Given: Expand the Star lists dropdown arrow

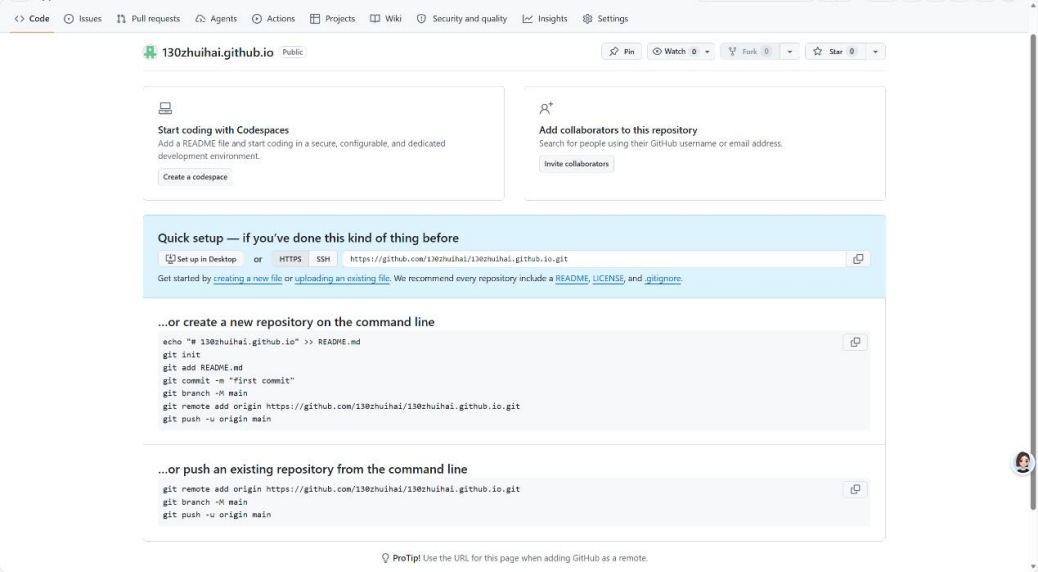Looking at the screenshot, I should [875, 52].
